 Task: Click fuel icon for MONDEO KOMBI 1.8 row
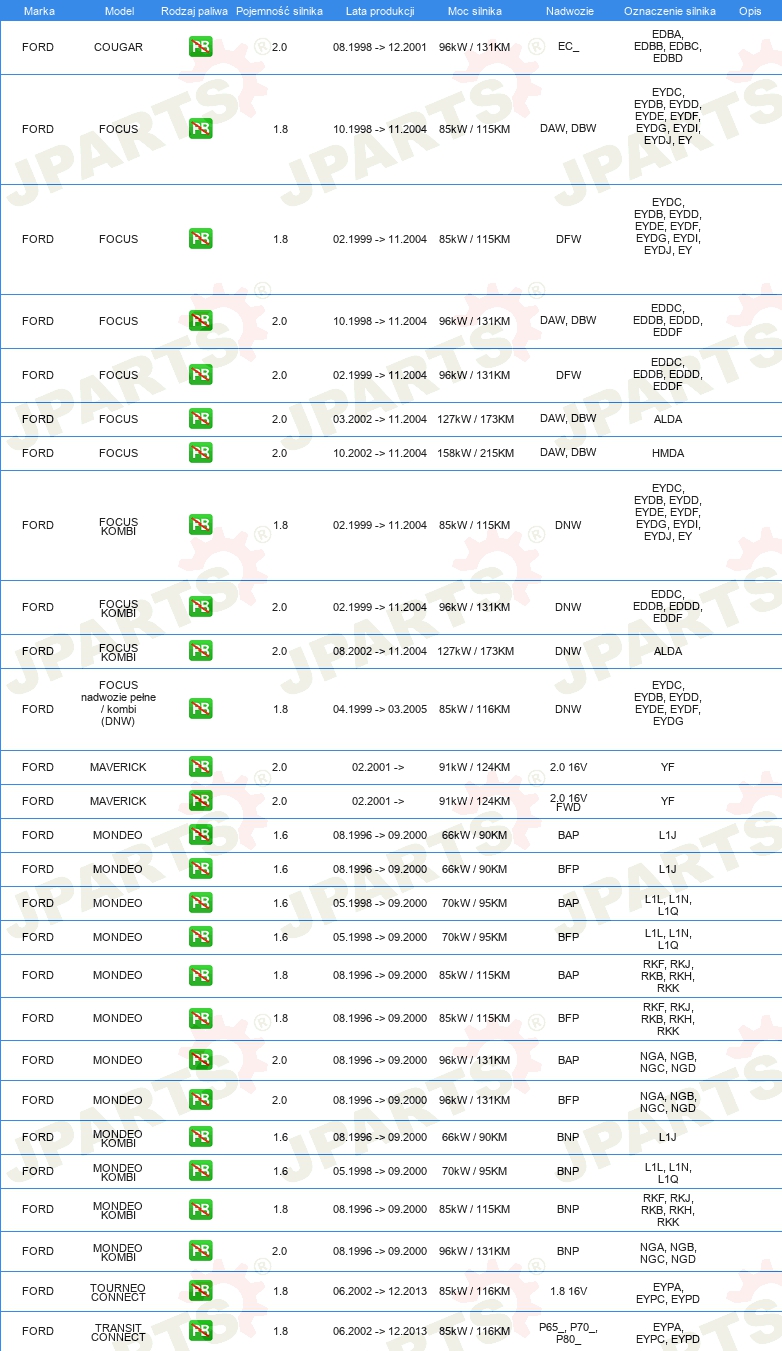click(x=201, y=1209)
